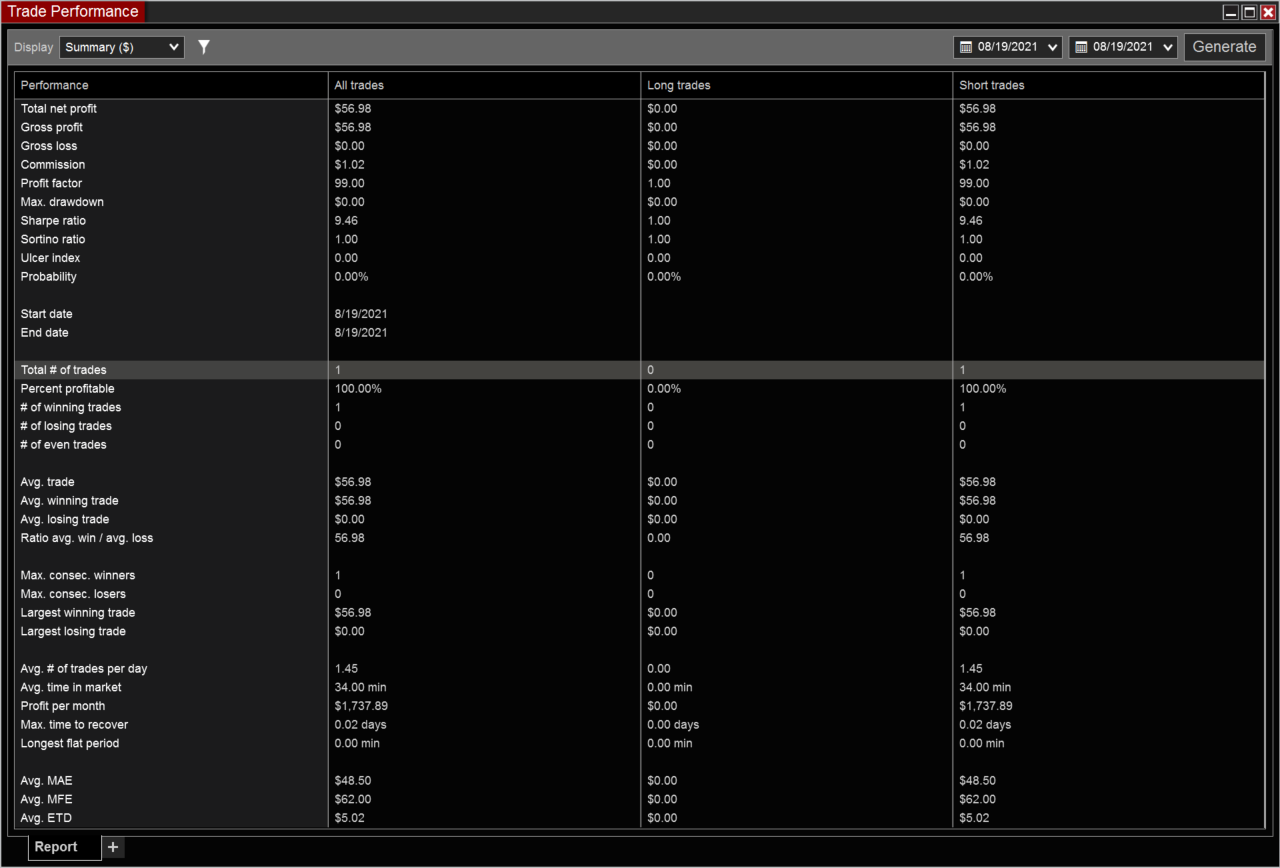Select the Sortino ratio row label
The image size is (1280, 868).
point(53,239)
